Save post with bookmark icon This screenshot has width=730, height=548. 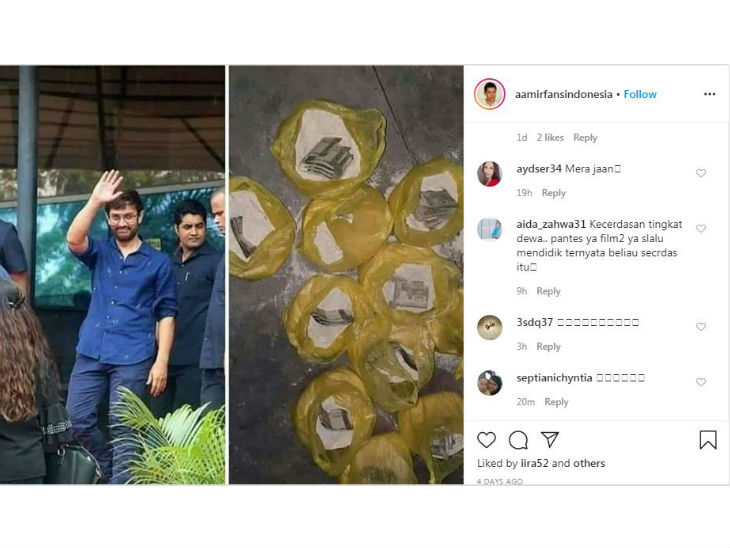click(707, 440)
